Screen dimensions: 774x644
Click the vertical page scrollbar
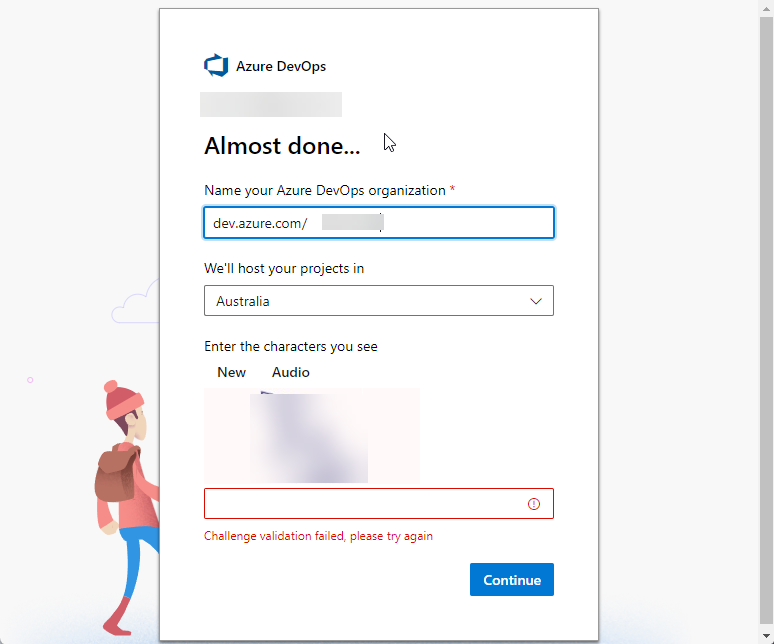point(766,321)
